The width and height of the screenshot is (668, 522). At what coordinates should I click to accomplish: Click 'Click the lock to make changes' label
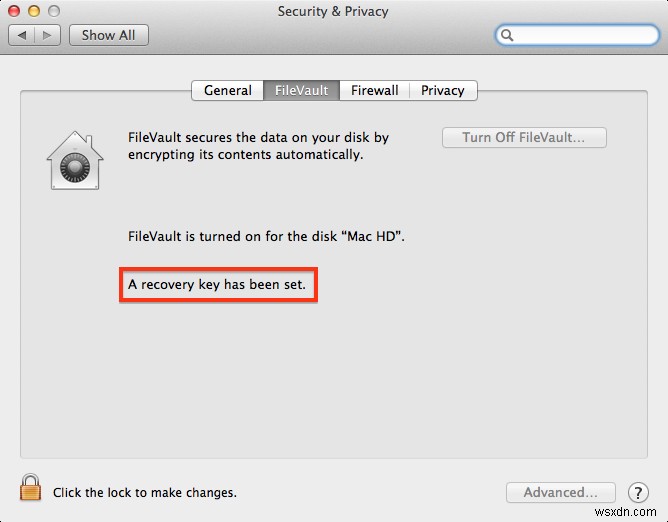tap(144, 493)
